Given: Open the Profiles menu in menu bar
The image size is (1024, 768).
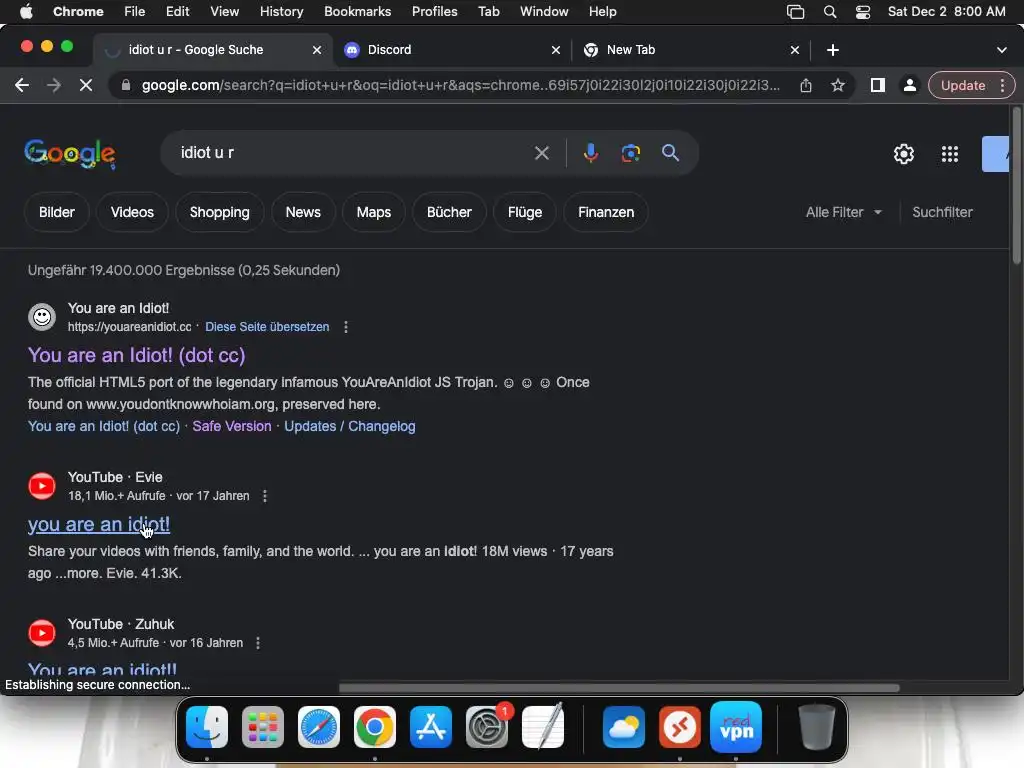Looking at the screenshot, I should tap(434, 12).
